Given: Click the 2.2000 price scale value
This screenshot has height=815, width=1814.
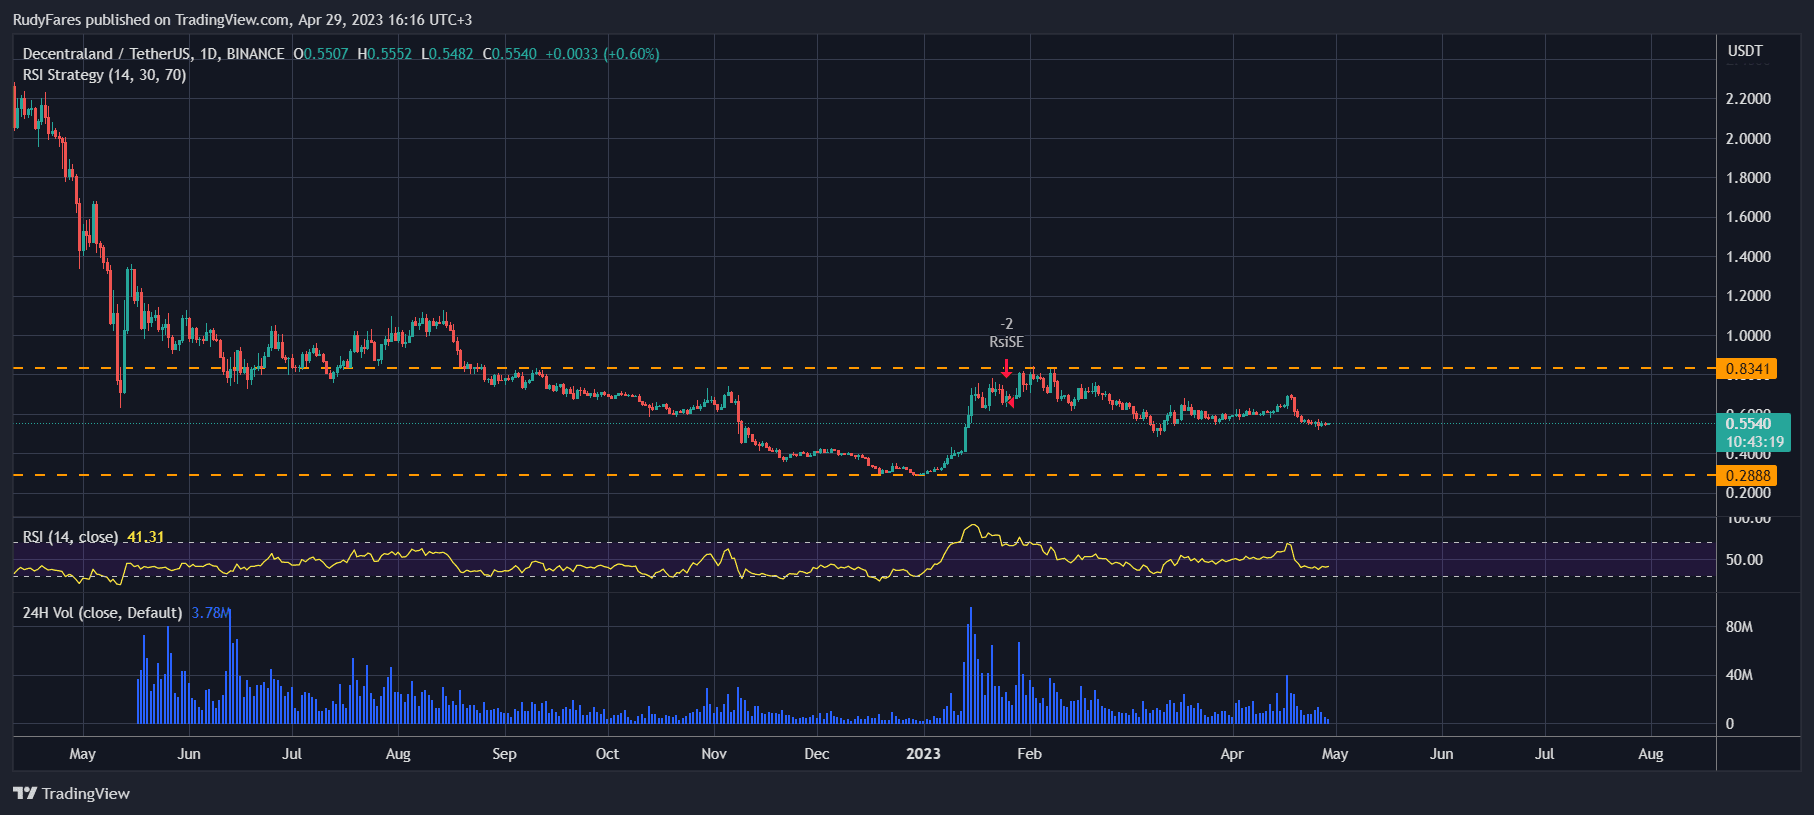Looking at the screenshot, I should coord(1748,99).
